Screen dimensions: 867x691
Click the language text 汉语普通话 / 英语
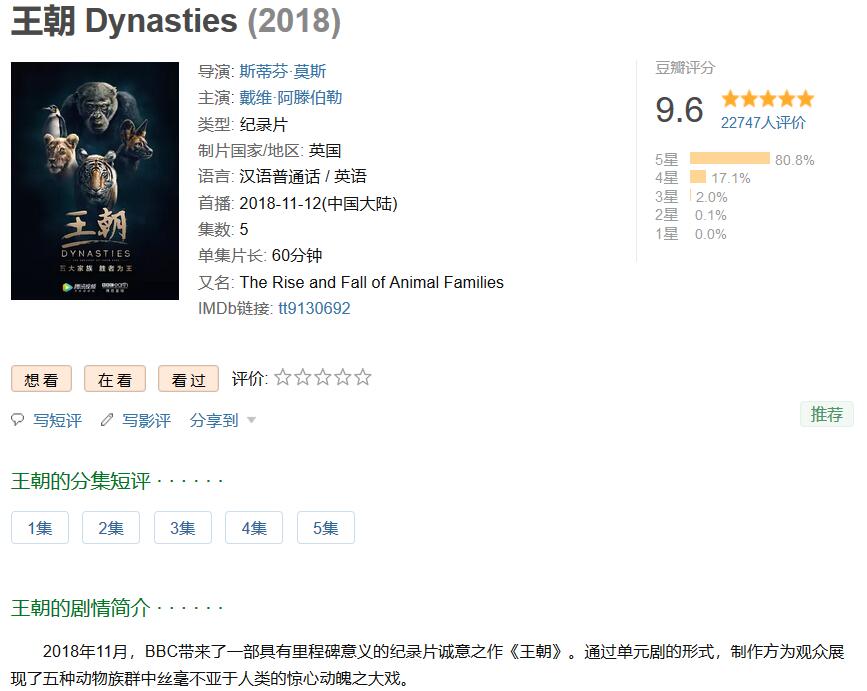(303, 177)
